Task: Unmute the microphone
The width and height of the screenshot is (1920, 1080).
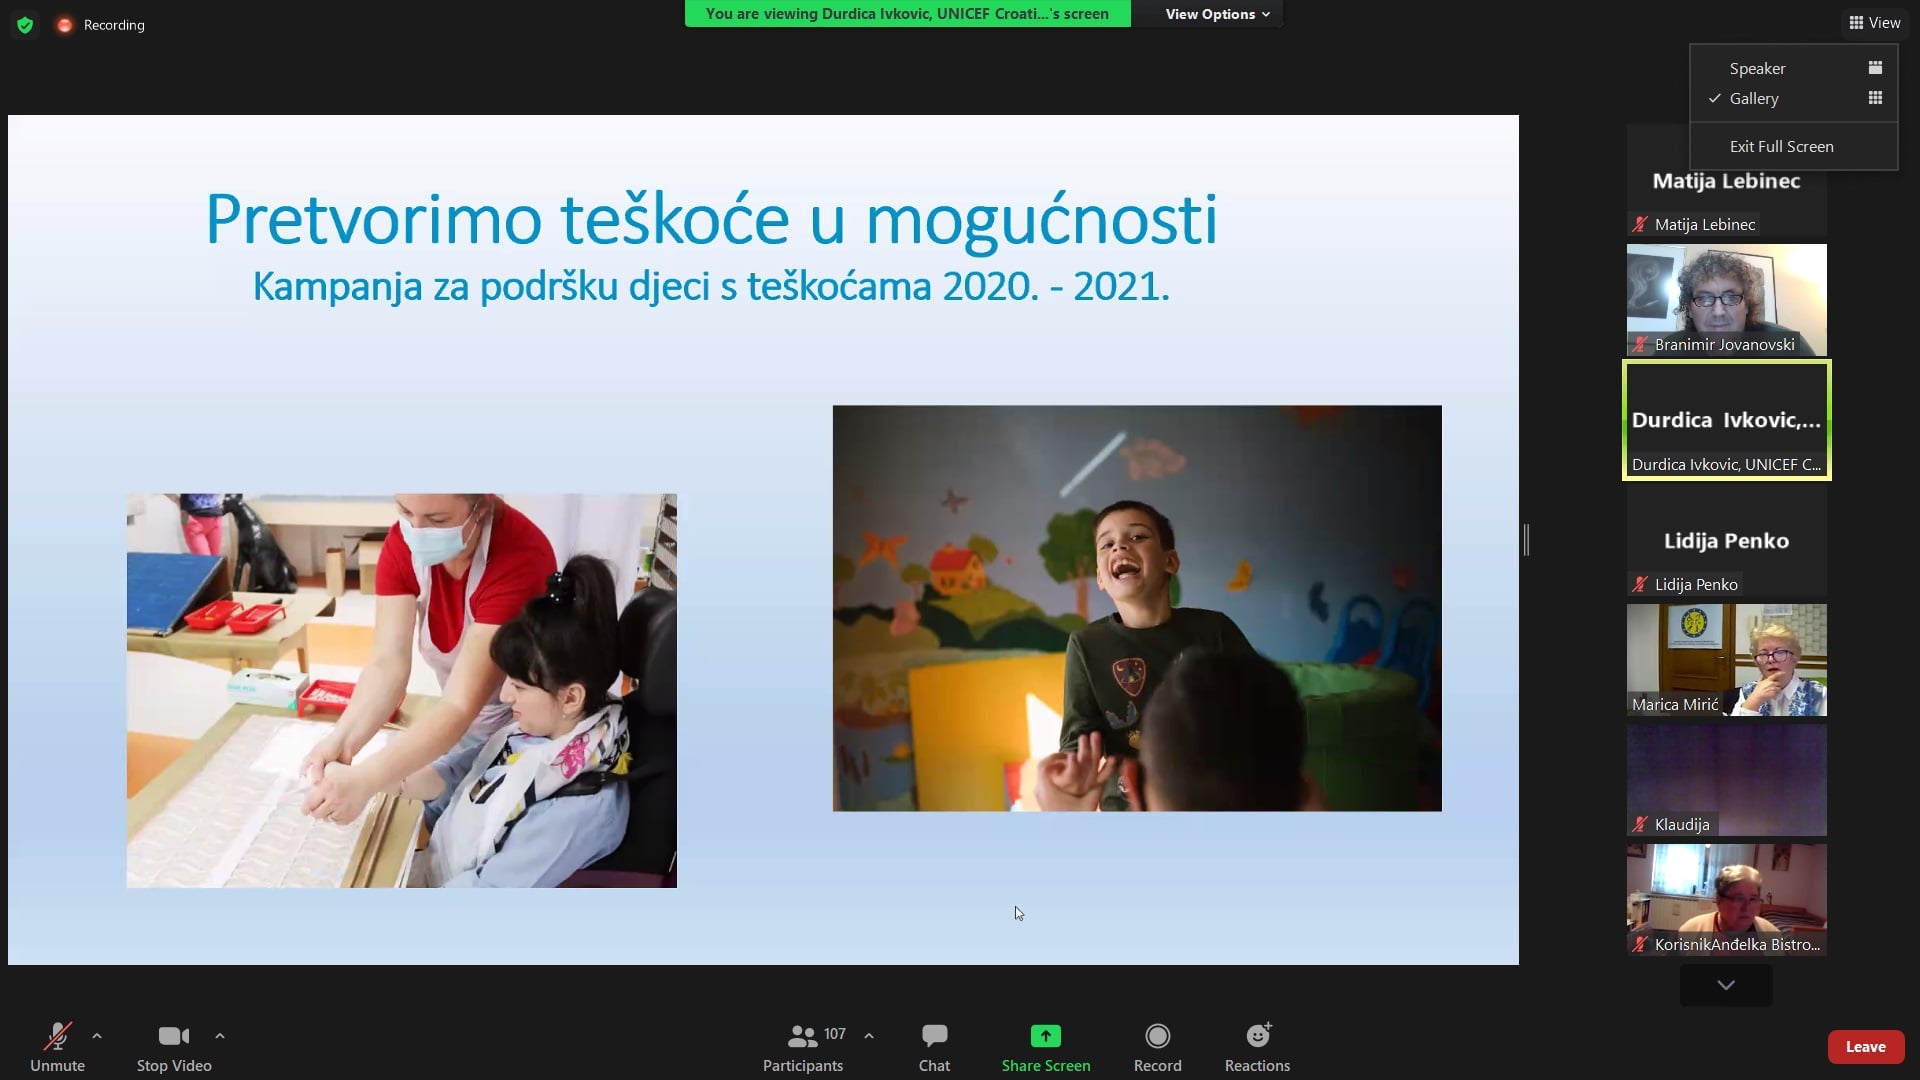Action: (57, 1047)
